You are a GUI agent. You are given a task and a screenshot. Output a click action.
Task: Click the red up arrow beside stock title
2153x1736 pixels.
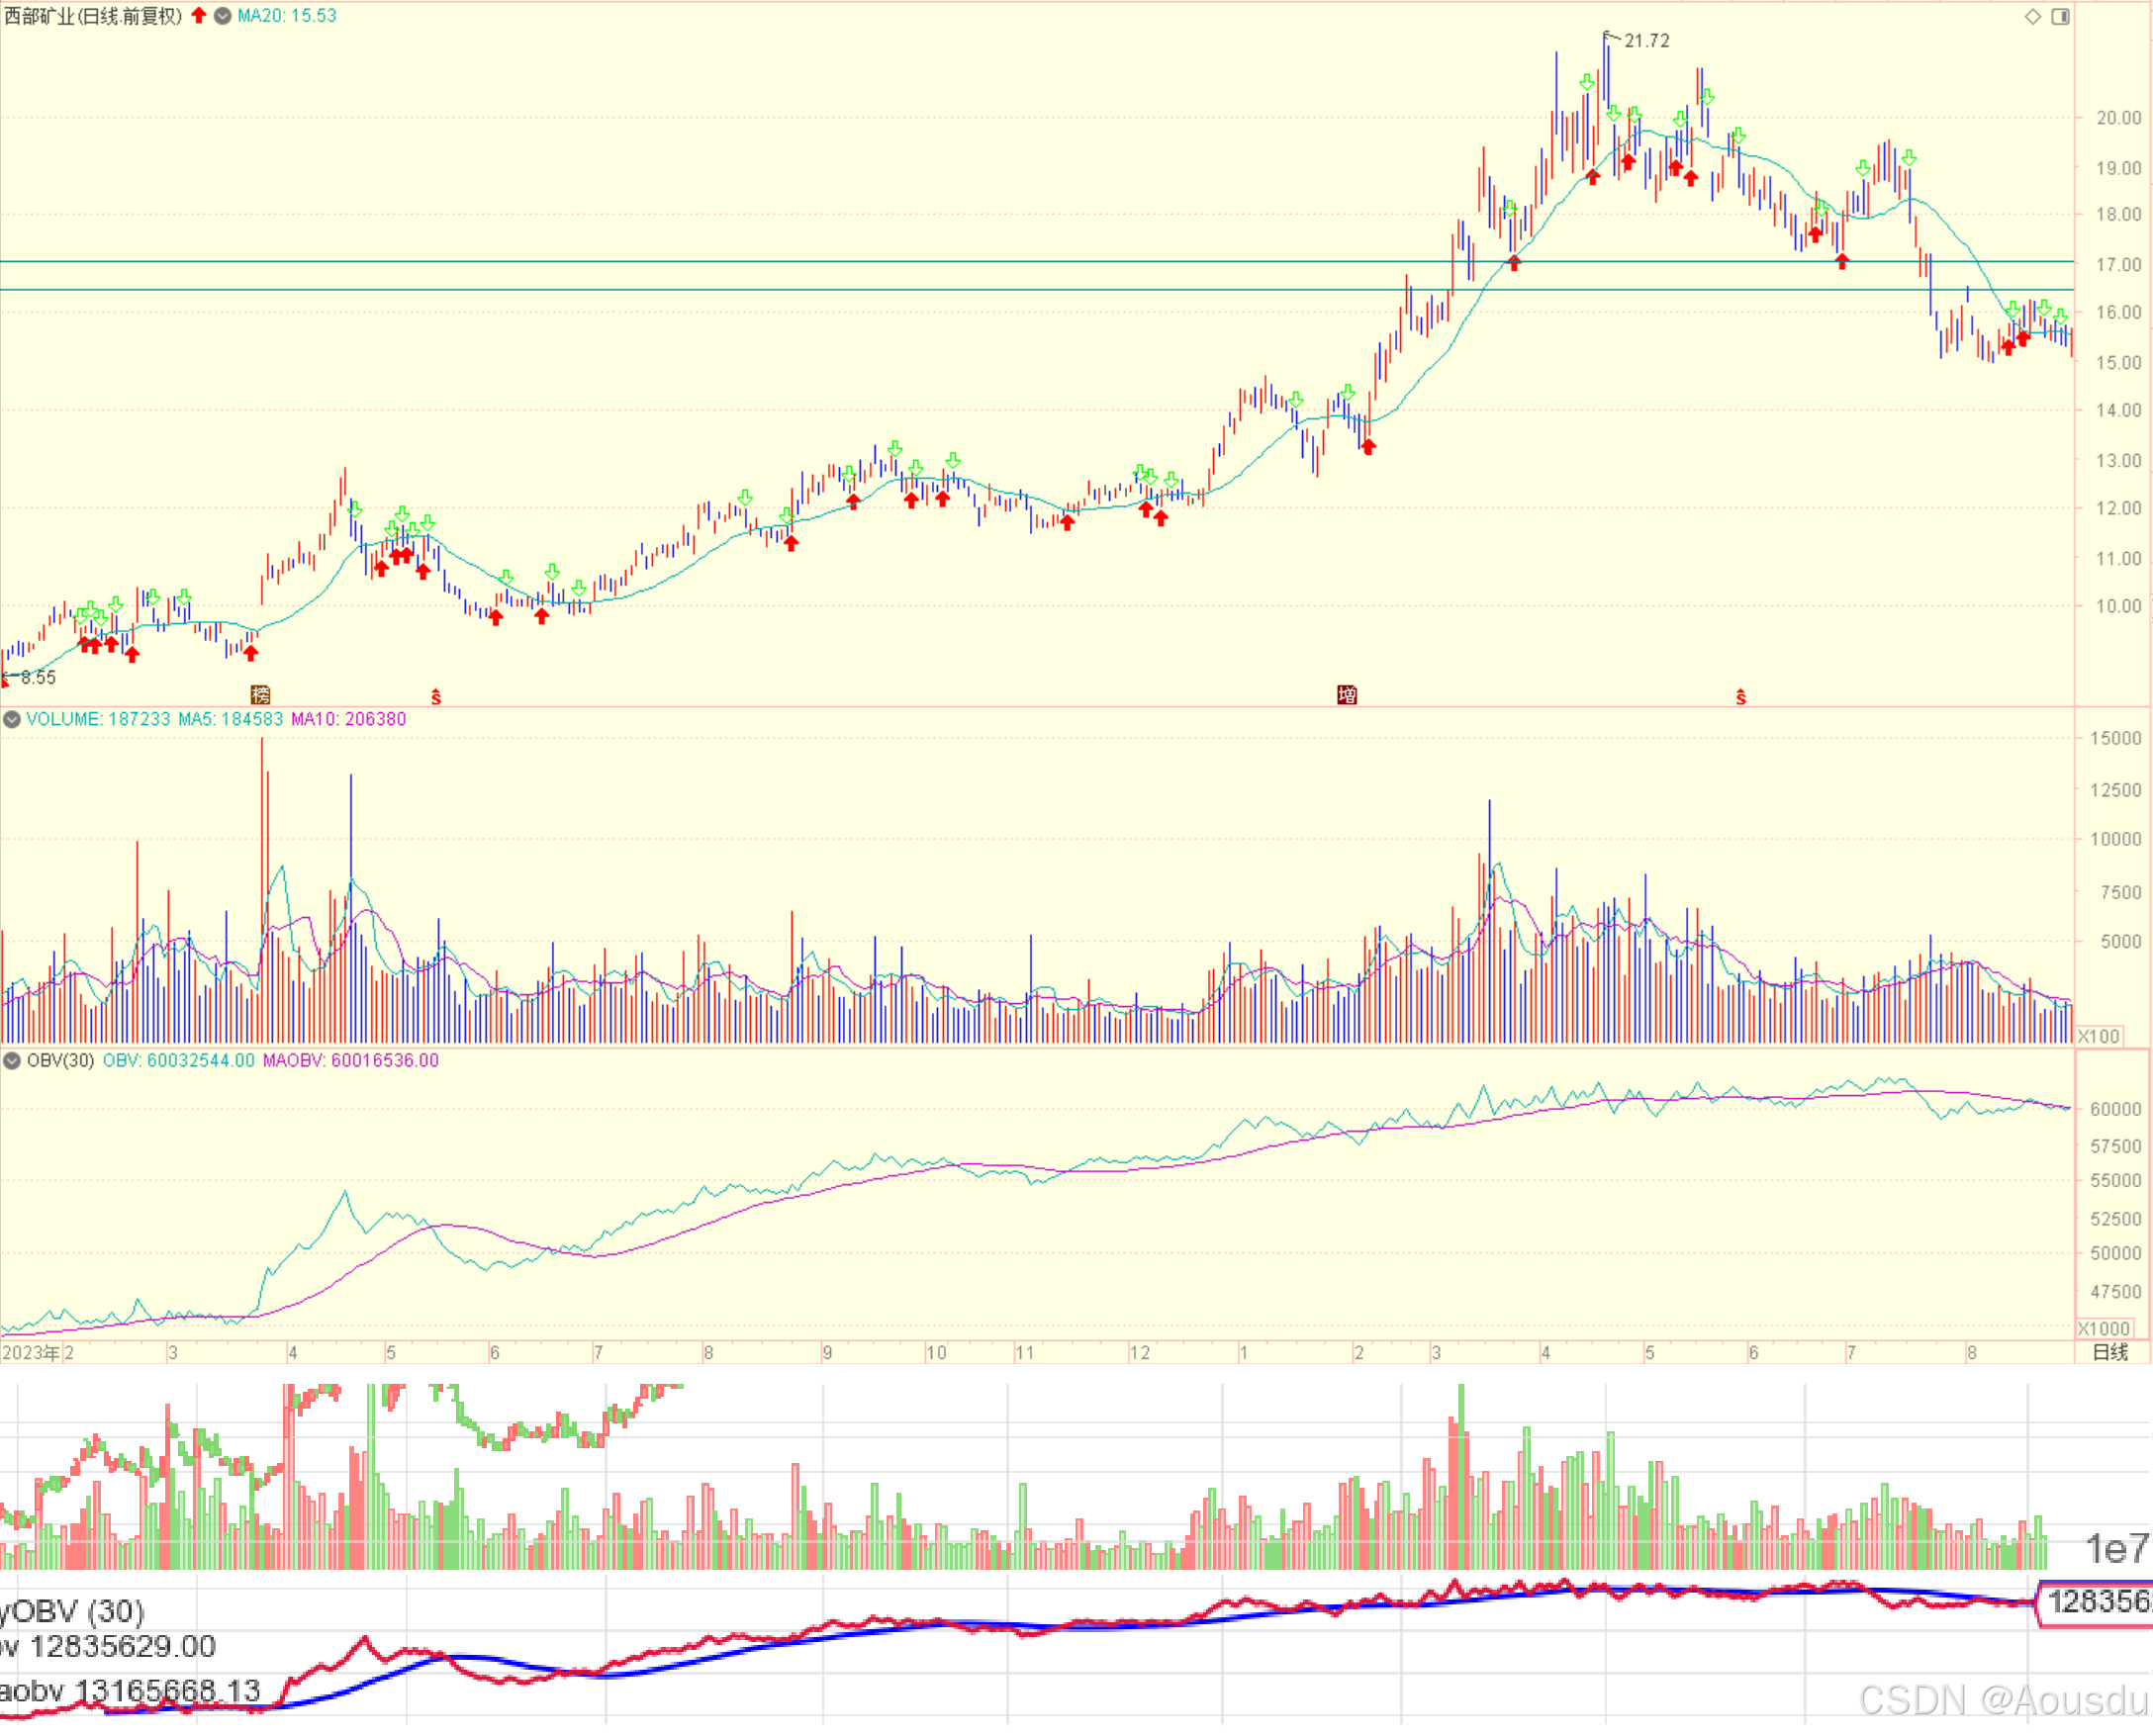[x=199, y=15]
